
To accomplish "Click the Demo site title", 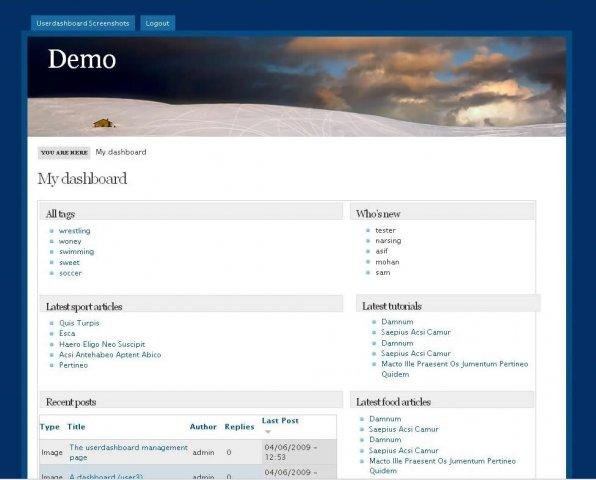I will [x=82, y=59].
